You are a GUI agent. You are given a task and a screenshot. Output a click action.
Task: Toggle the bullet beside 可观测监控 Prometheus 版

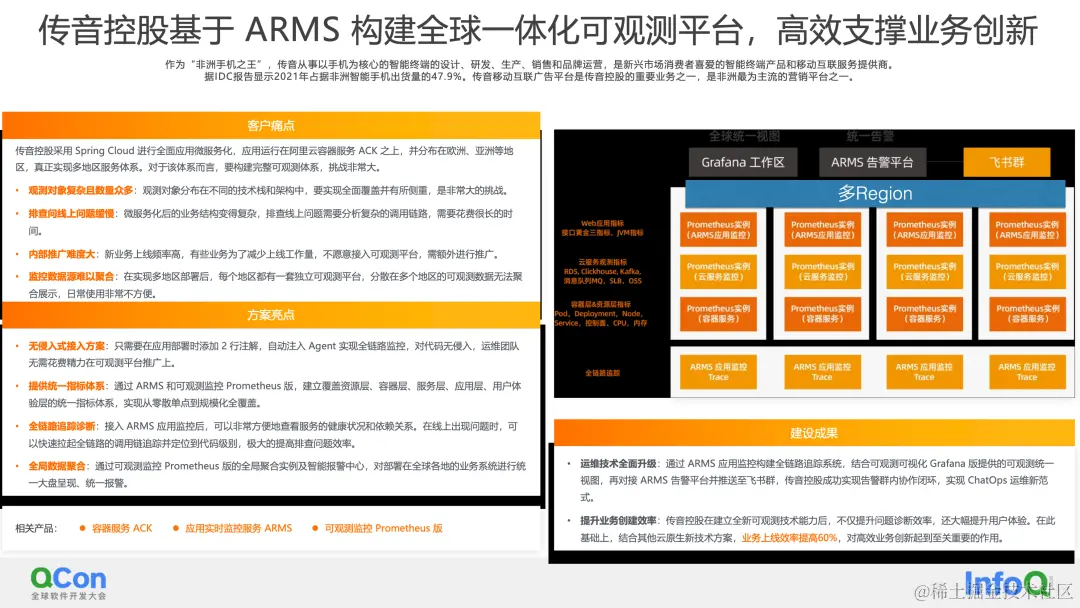coord(313,528)
